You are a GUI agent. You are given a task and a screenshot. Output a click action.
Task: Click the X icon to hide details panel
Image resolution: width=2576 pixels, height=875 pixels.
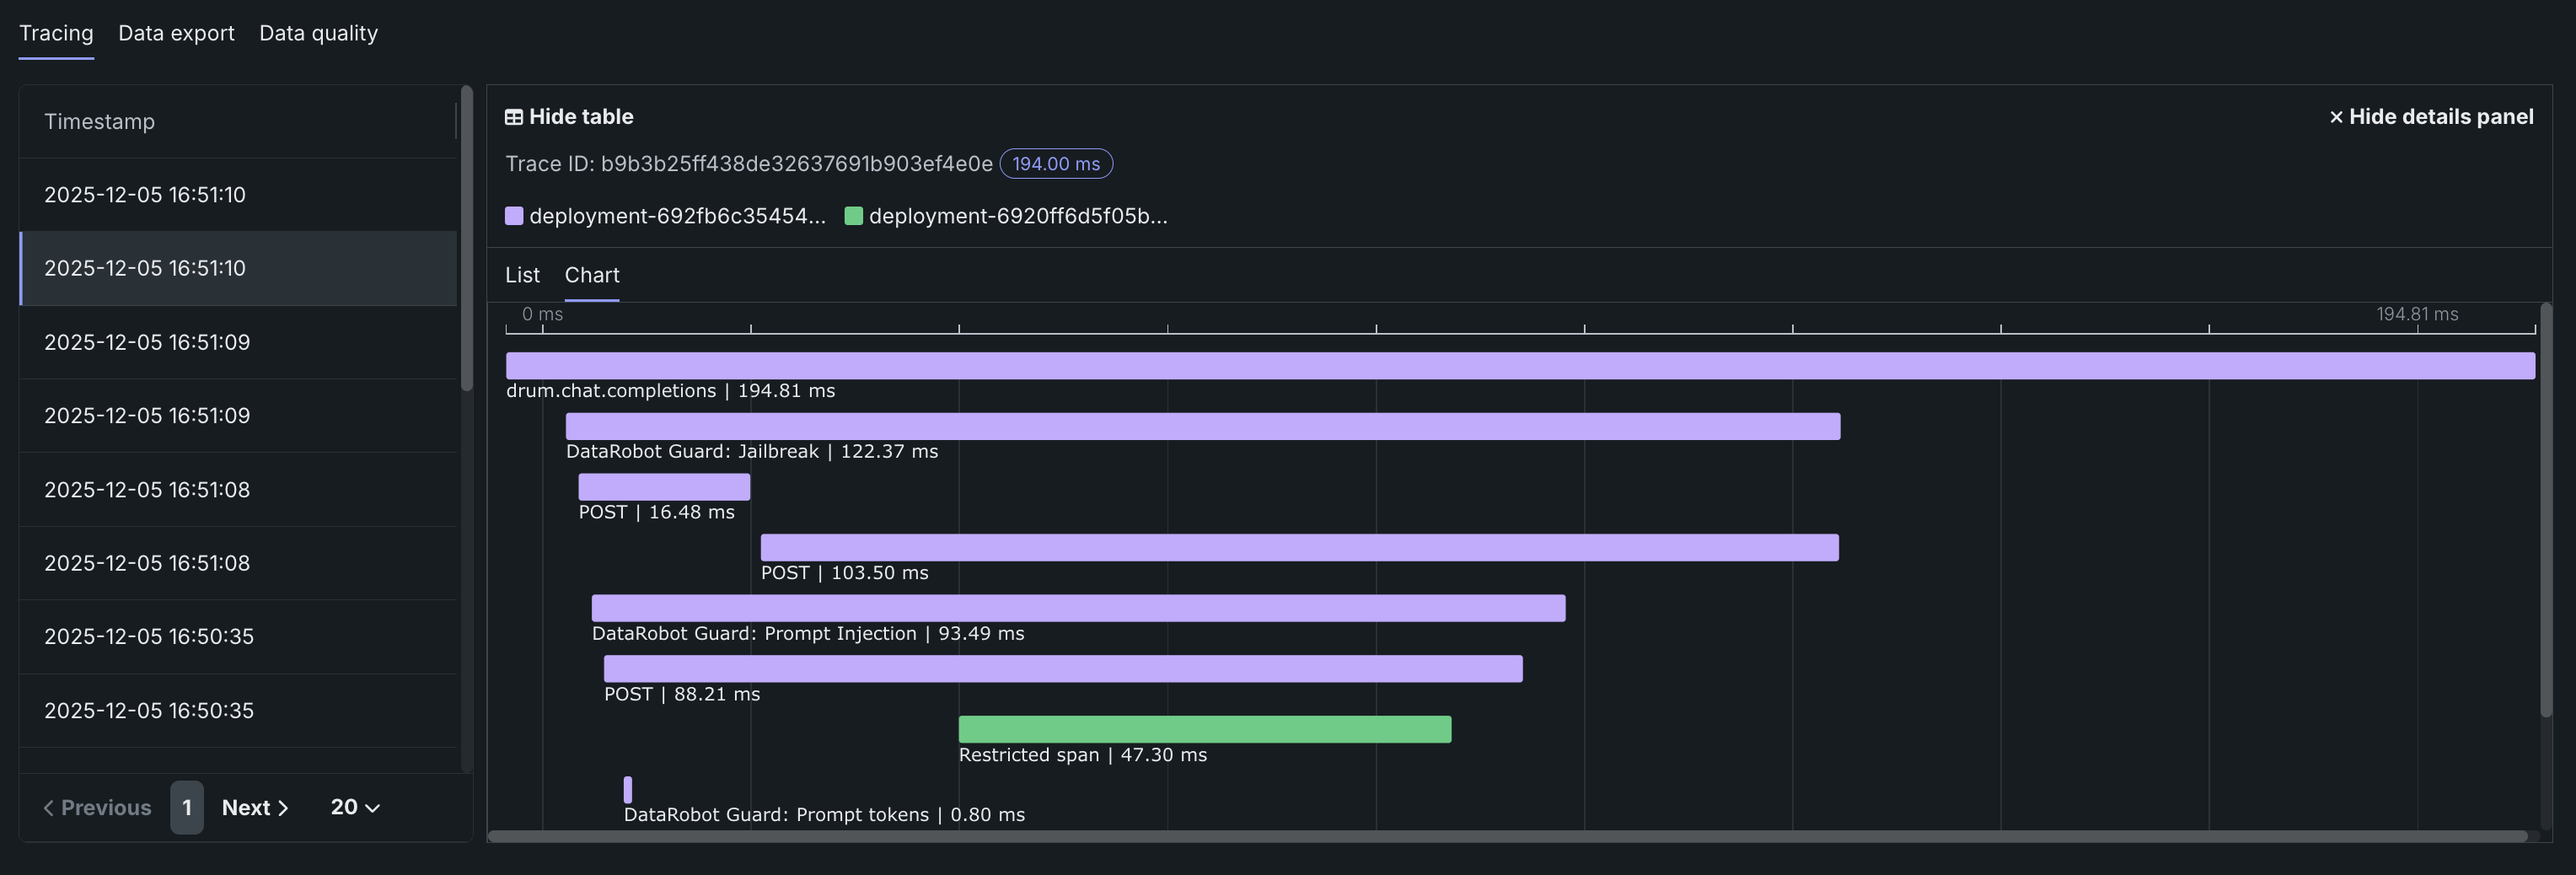2335,117
